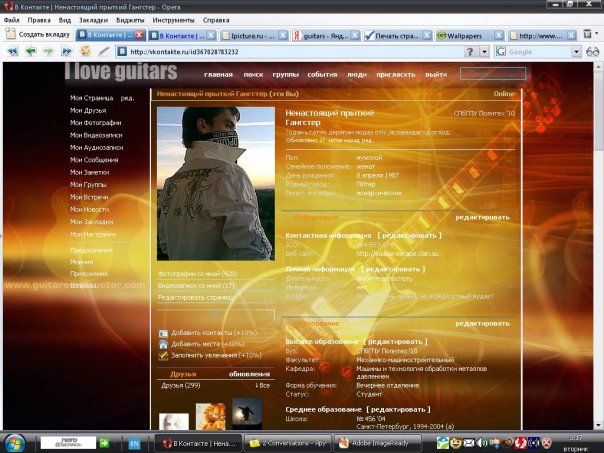Image resolution: width=604 pixels, height=453 pixels.
Task: Open Мои Аудиозаписи in the sidebar
Action: [x=96, y=148]
